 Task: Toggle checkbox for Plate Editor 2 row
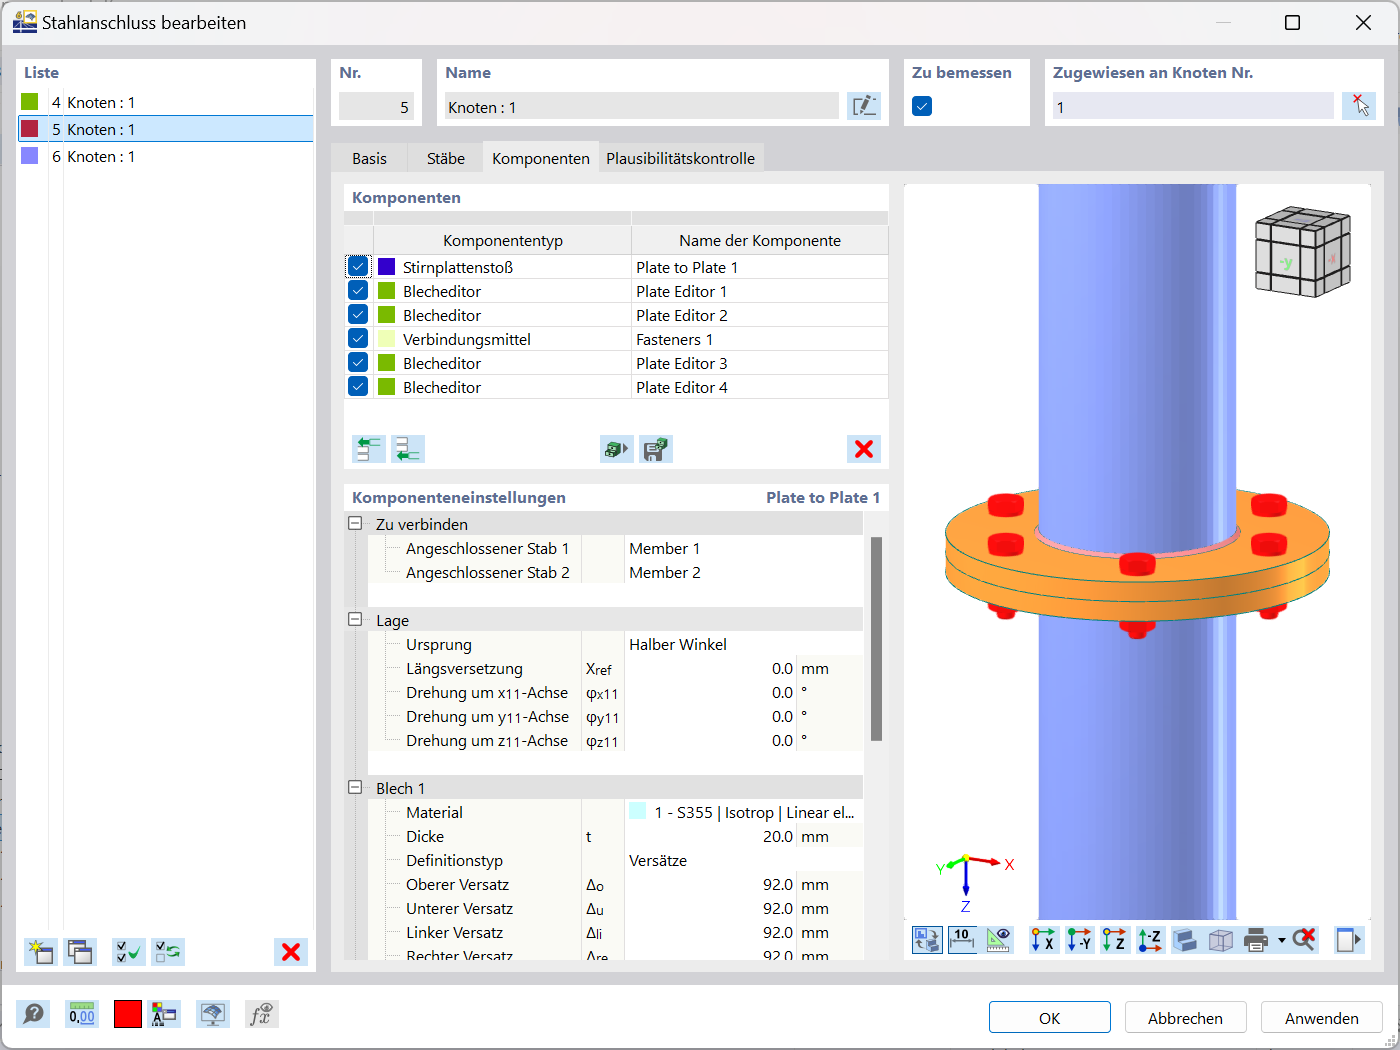pos(358,315)
